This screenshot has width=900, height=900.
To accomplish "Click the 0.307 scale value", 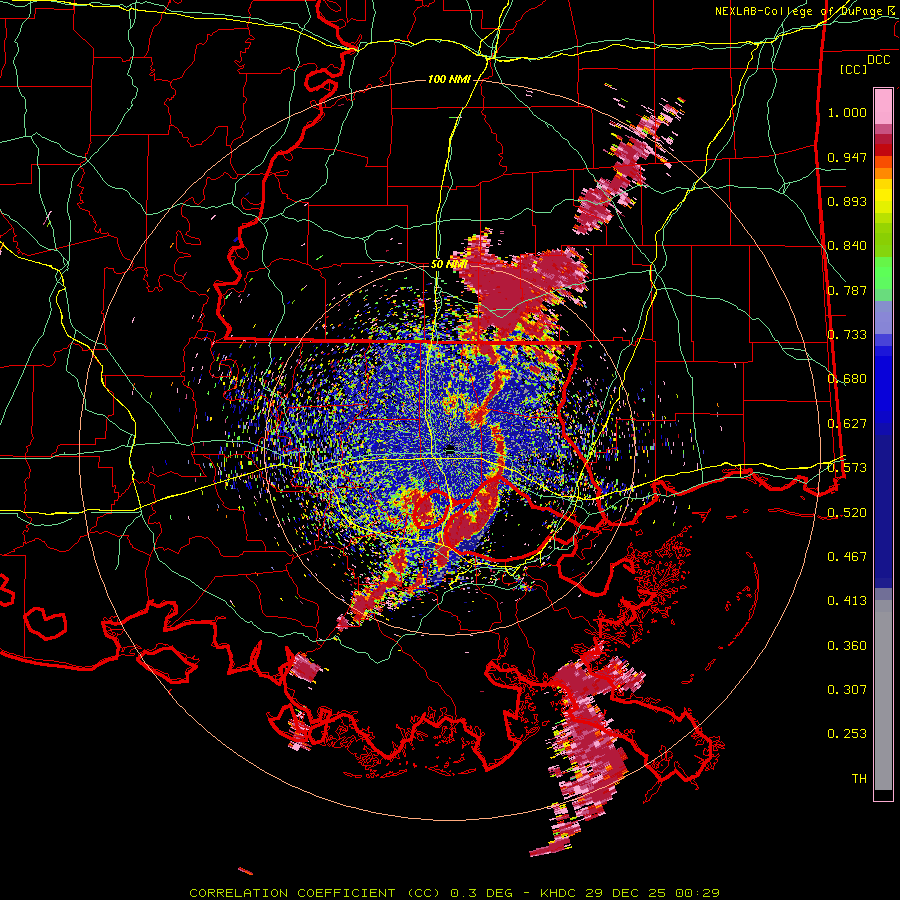I will point(847,689).
